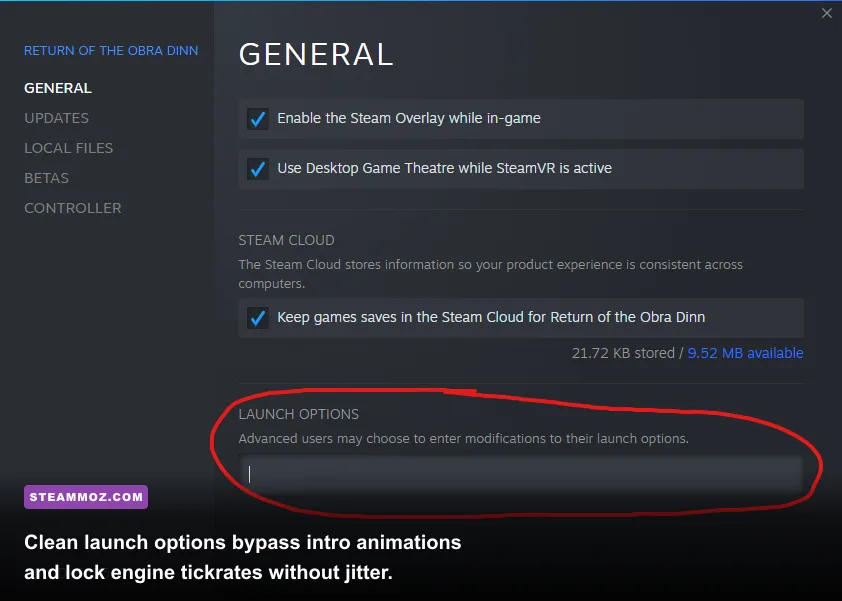This screenshot has width=842, height=601.
Task: Click the Return of the Obra Dinn title
Action: click(x=111, y=50)
